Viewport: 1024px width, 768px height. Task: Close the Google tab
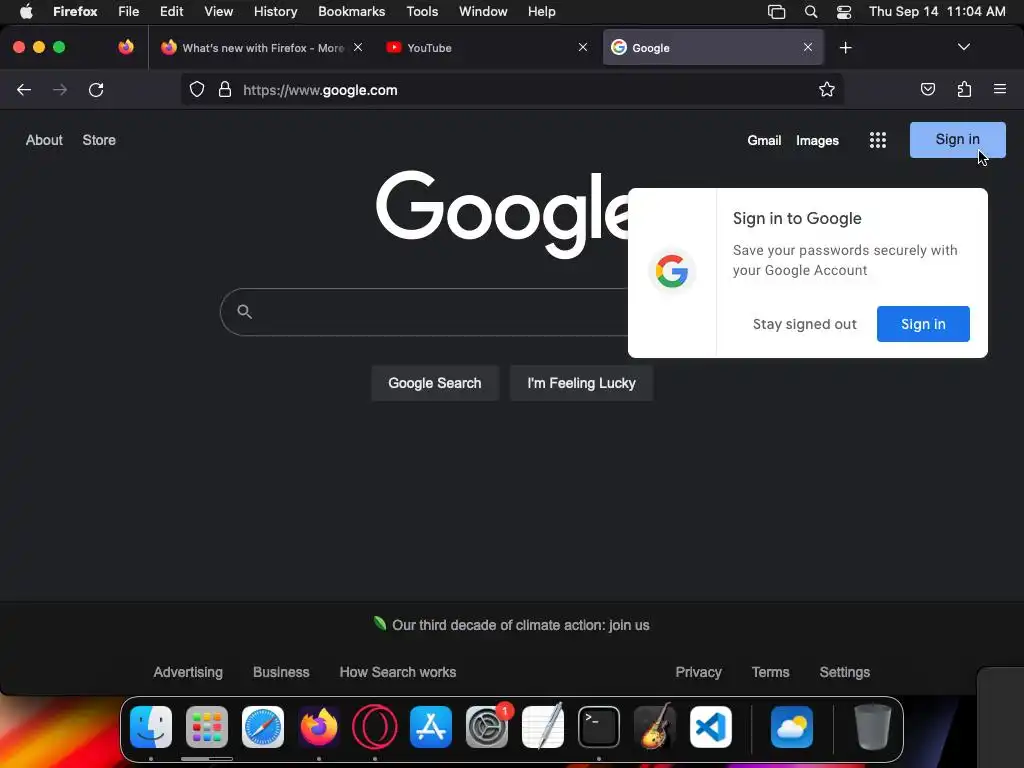(808, 47)
